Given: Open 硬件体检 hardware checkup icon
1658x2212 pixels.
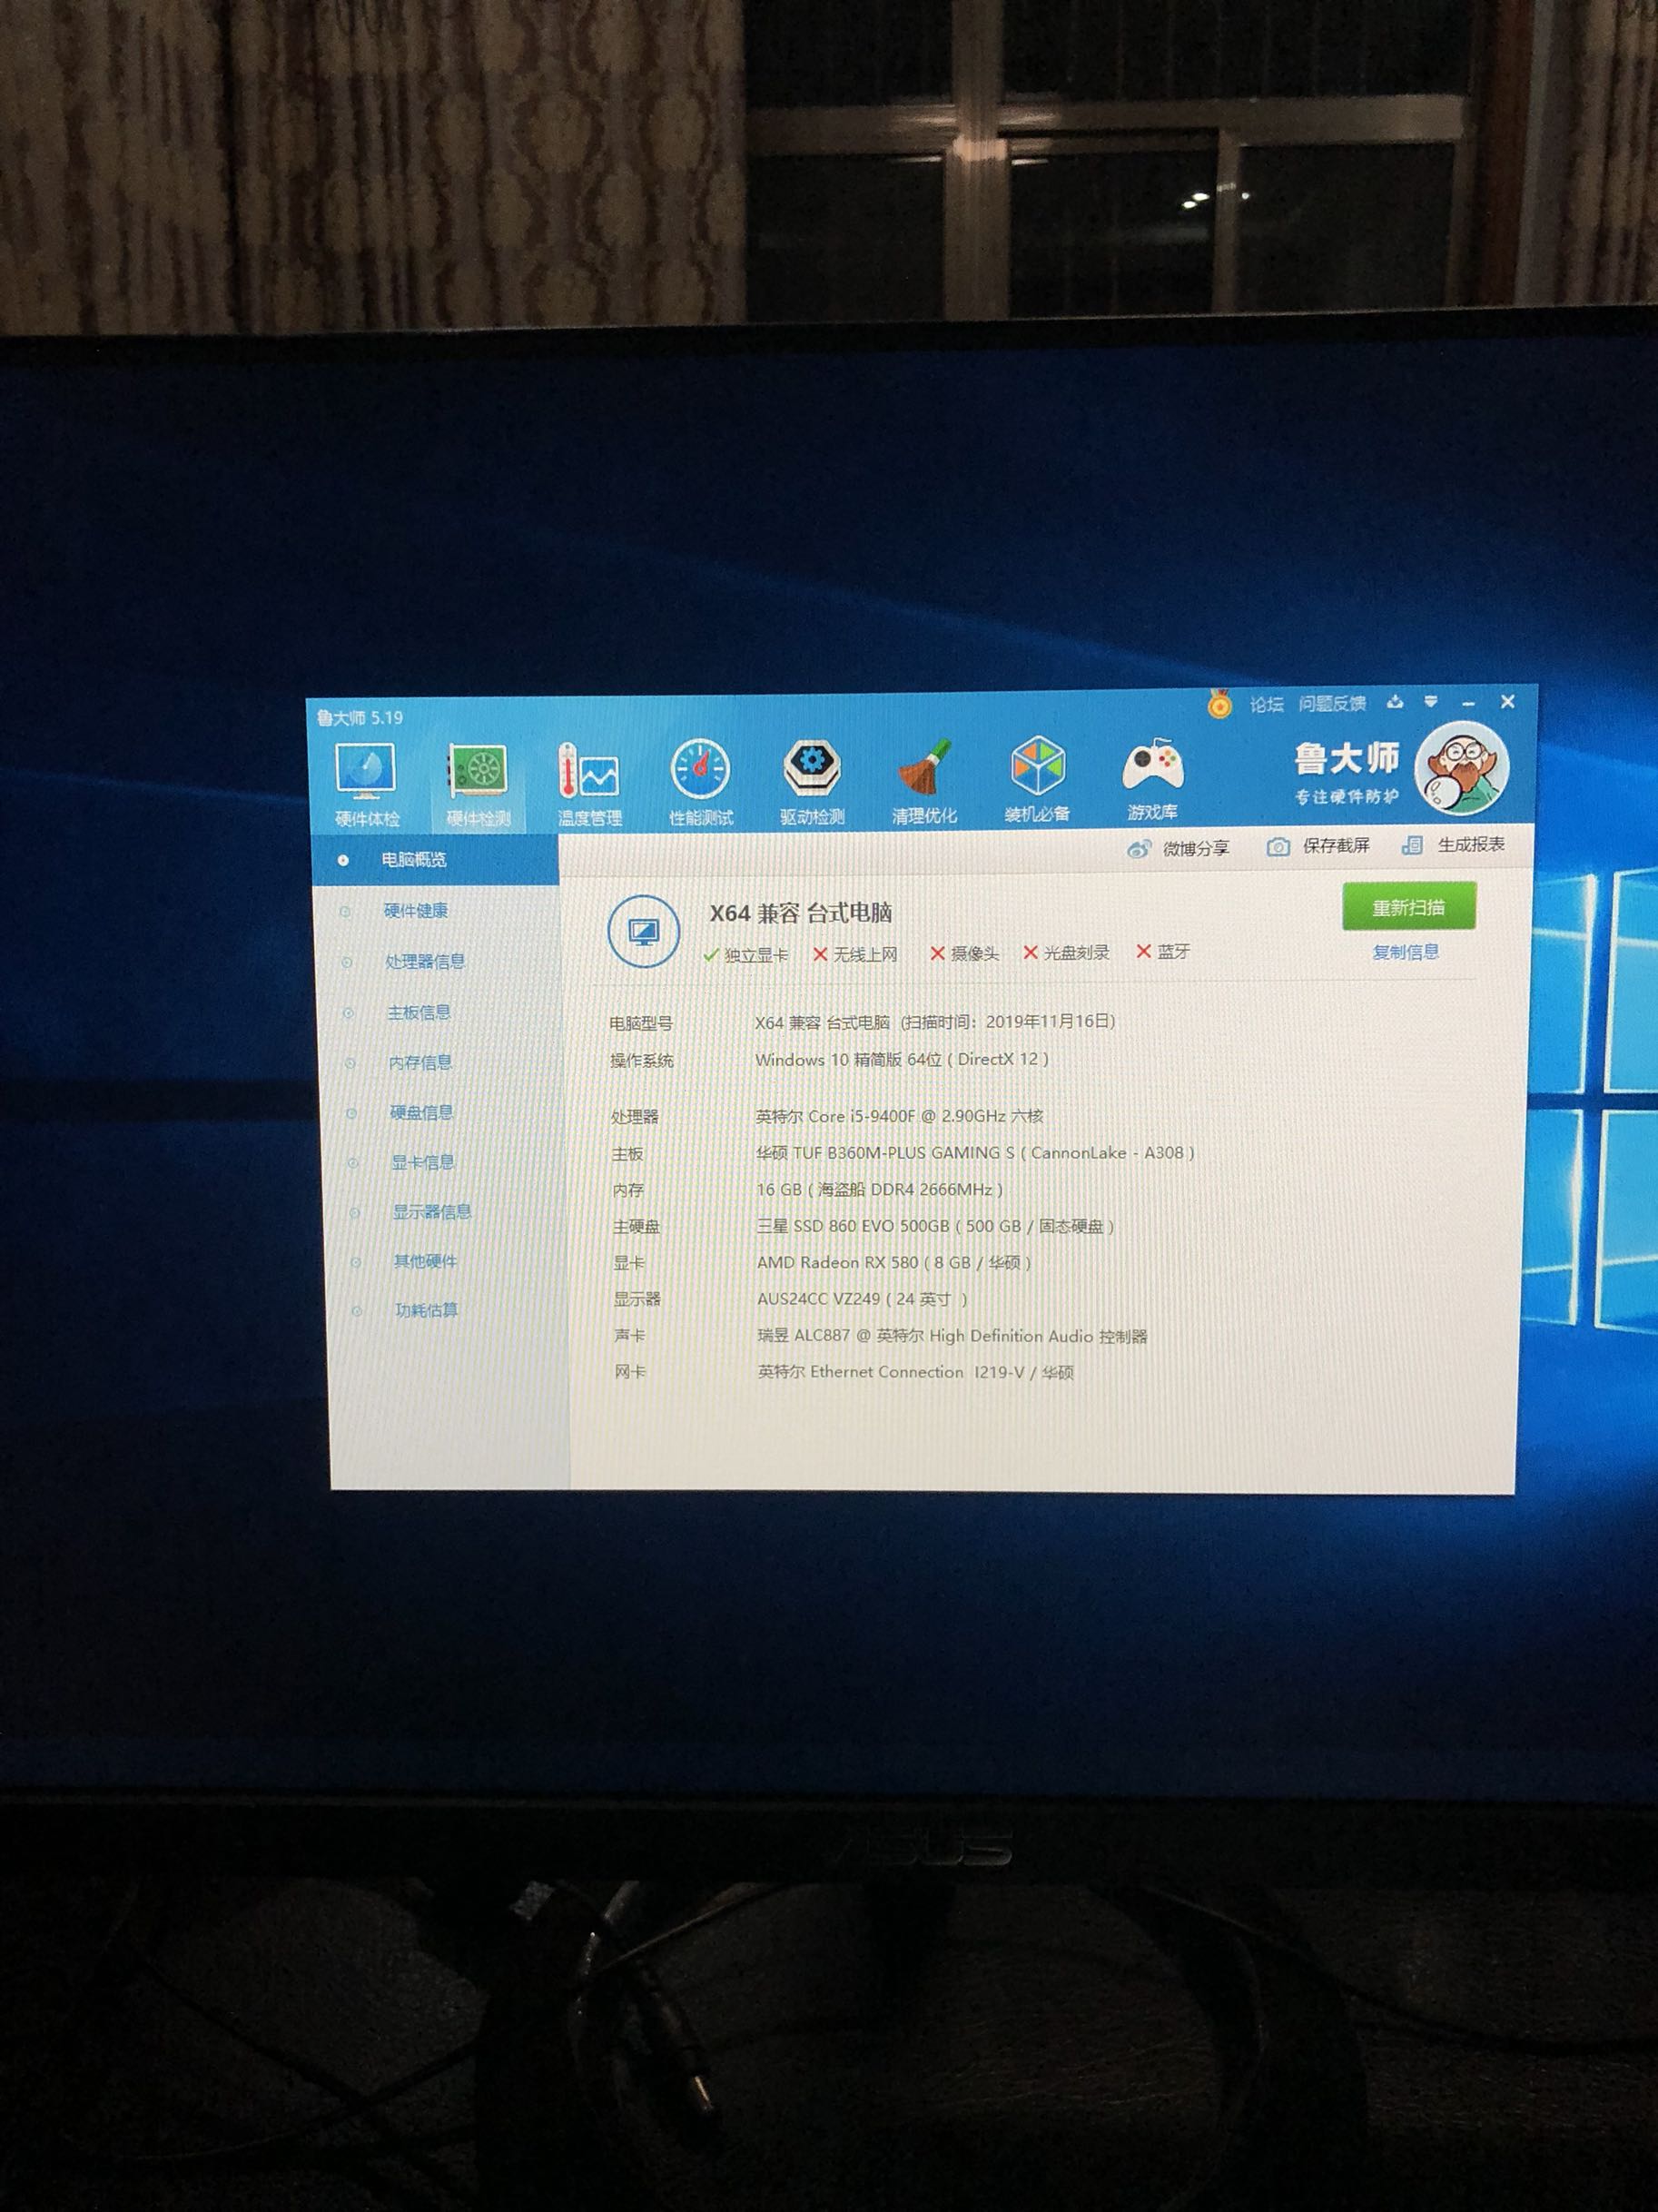Looking at the screenshot, I should tap(366, 784).
